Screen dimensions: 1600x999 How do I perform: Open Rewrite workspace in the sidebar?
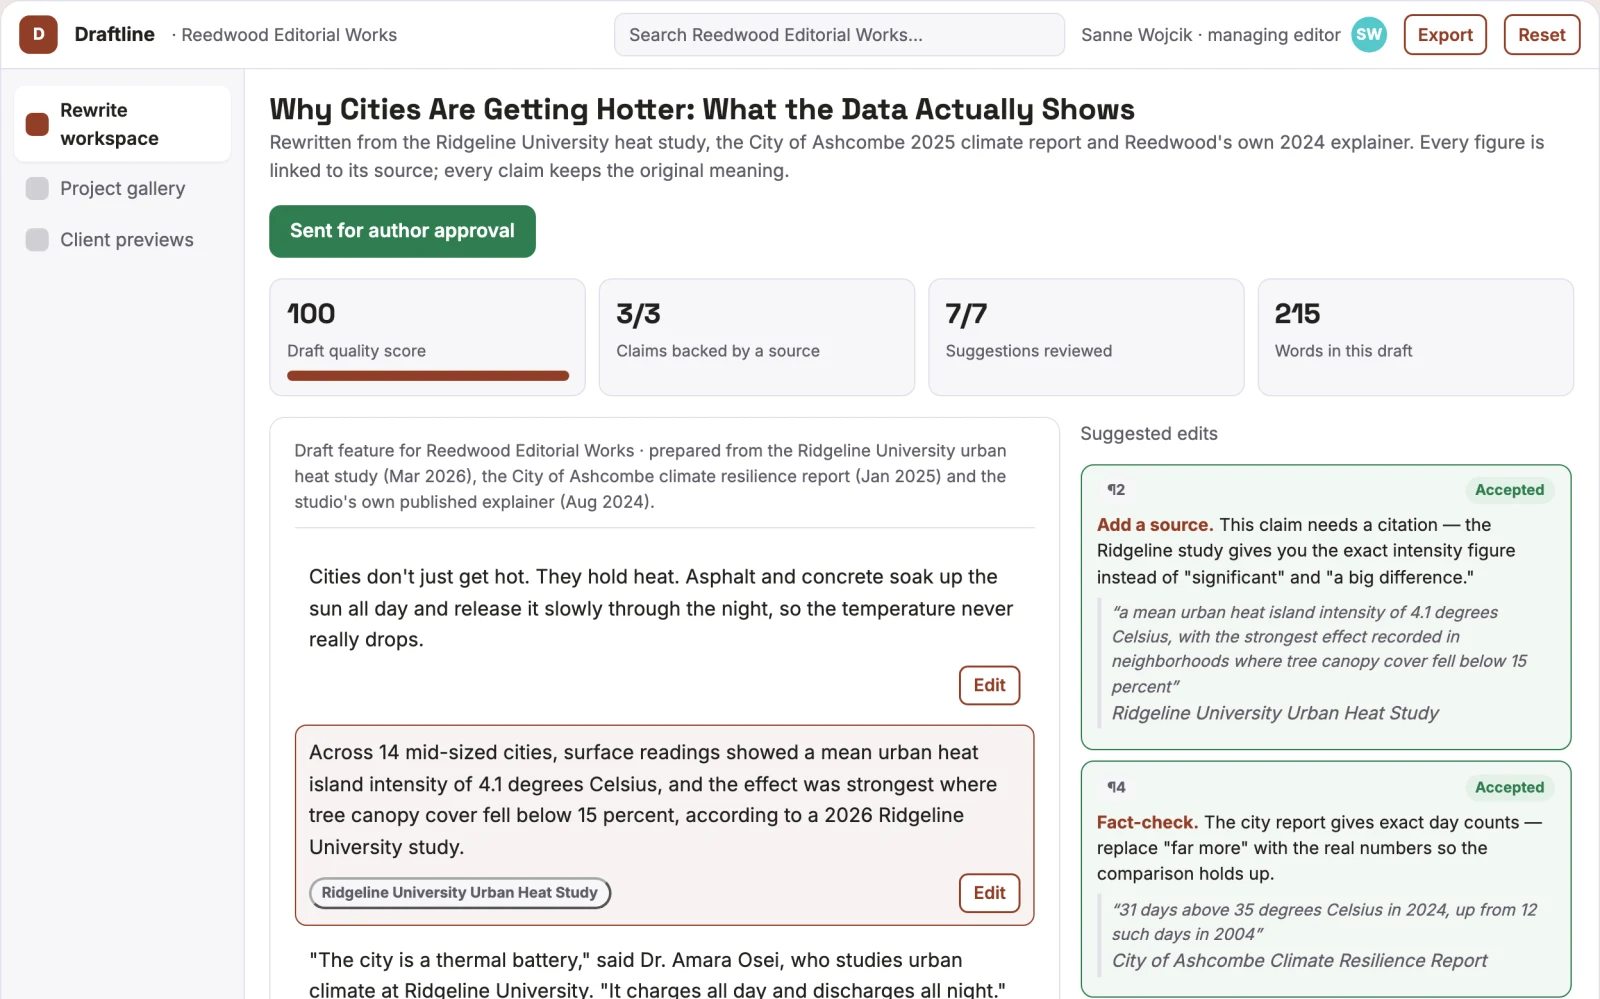pyautogui.click(x=122, y=124)
